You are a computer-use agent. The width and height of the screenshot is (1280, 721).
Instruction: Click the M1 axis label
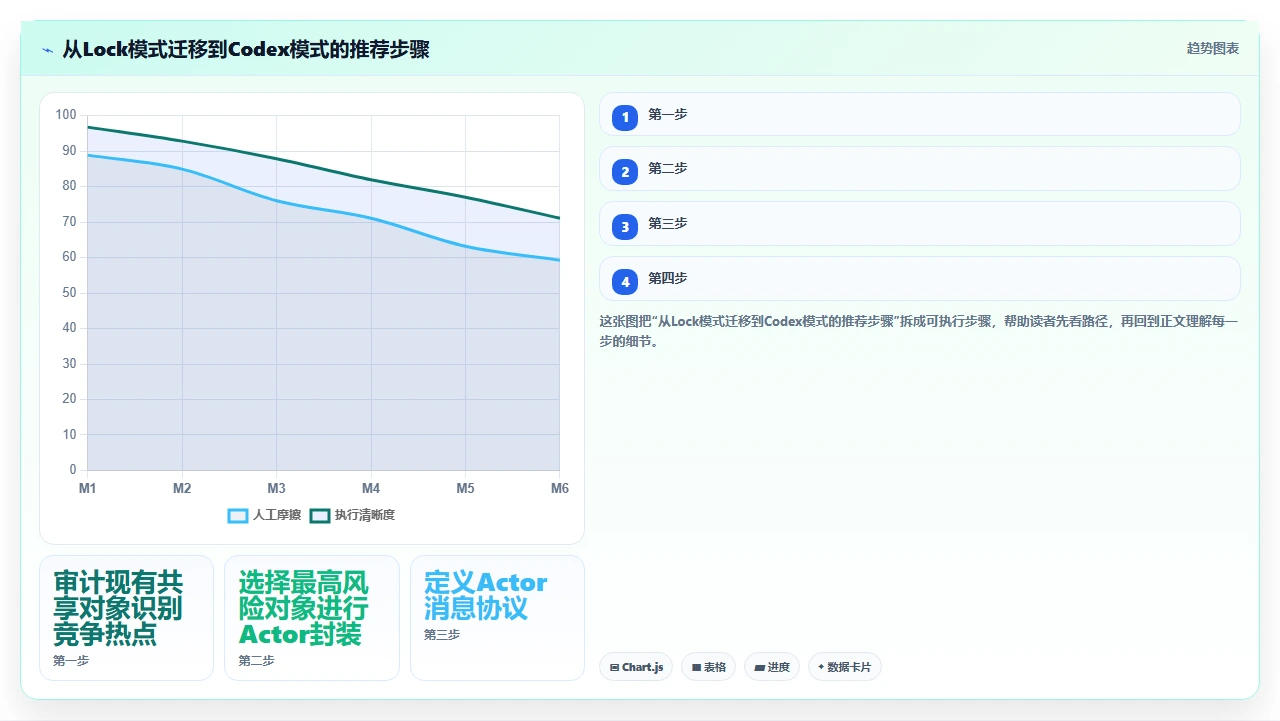coord(88,488)
